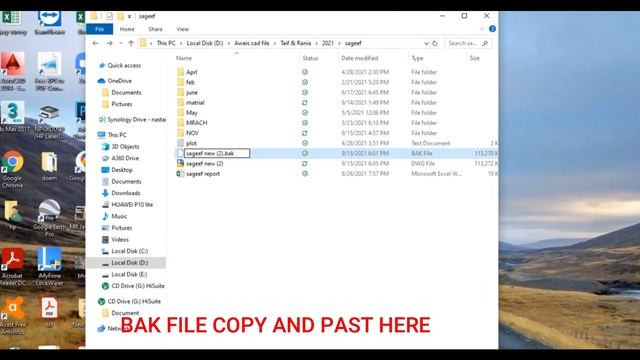Open Google Chrome desktop shortcut

tap(12, 169)
